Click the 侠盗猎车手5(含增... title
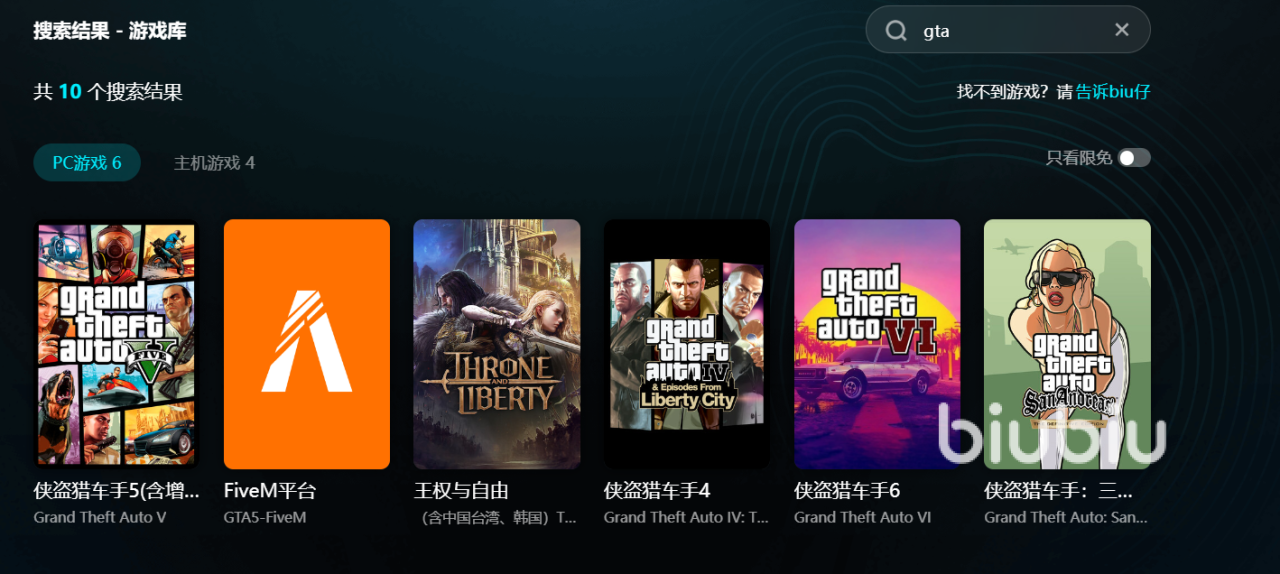 click(x=117, y=491)
